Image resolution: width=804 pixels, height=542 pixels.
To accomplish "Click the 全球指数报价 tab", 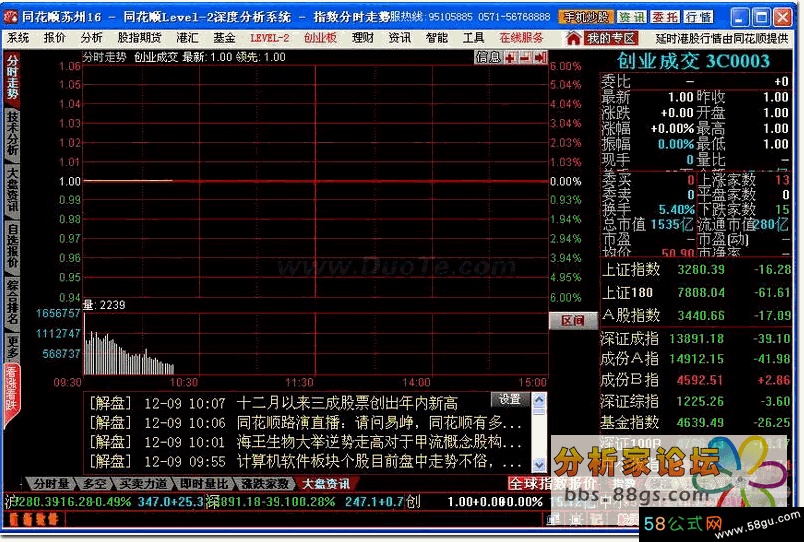I will click(x=552, y=484).
